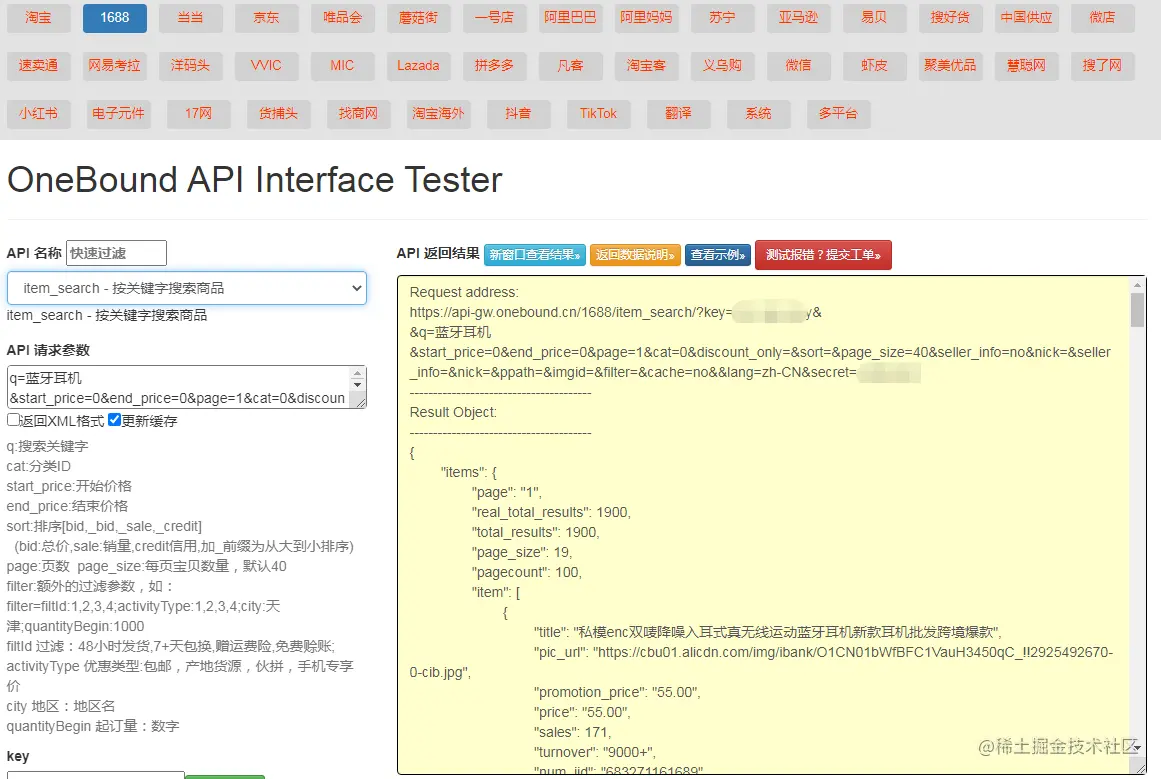Open the 苏宁 platform tab
Viewport: 1161px width, 779px height.
click(x=723, y=18)
